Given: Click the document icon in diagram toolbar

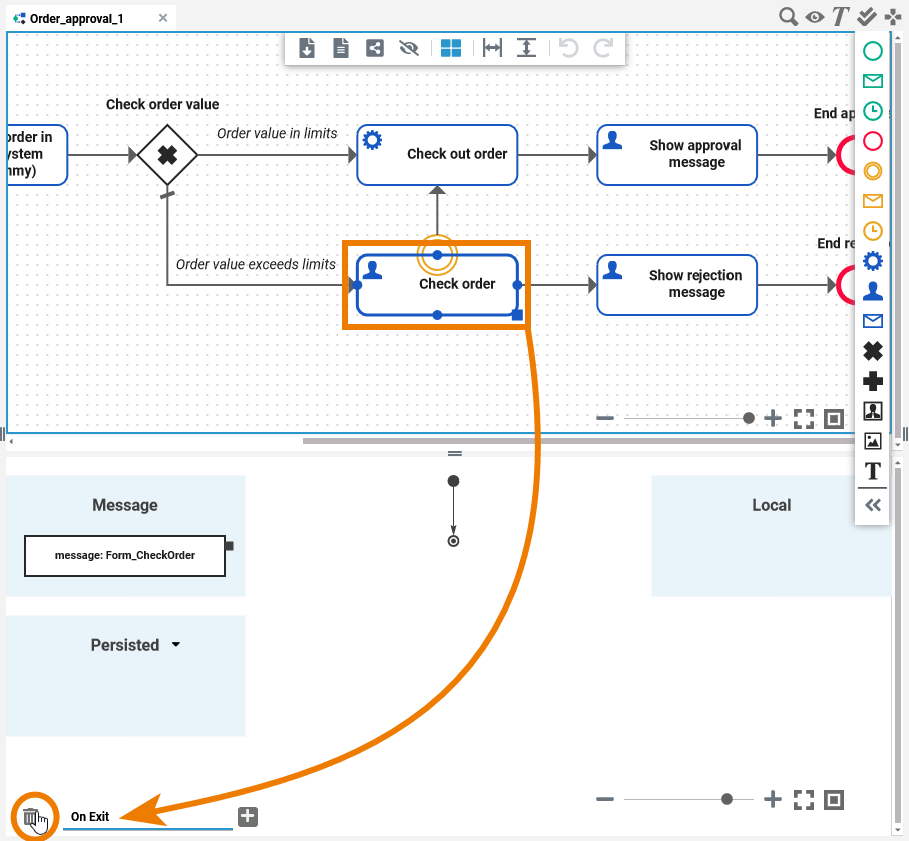Looking at the screenshot, I should tap(341, 48).
